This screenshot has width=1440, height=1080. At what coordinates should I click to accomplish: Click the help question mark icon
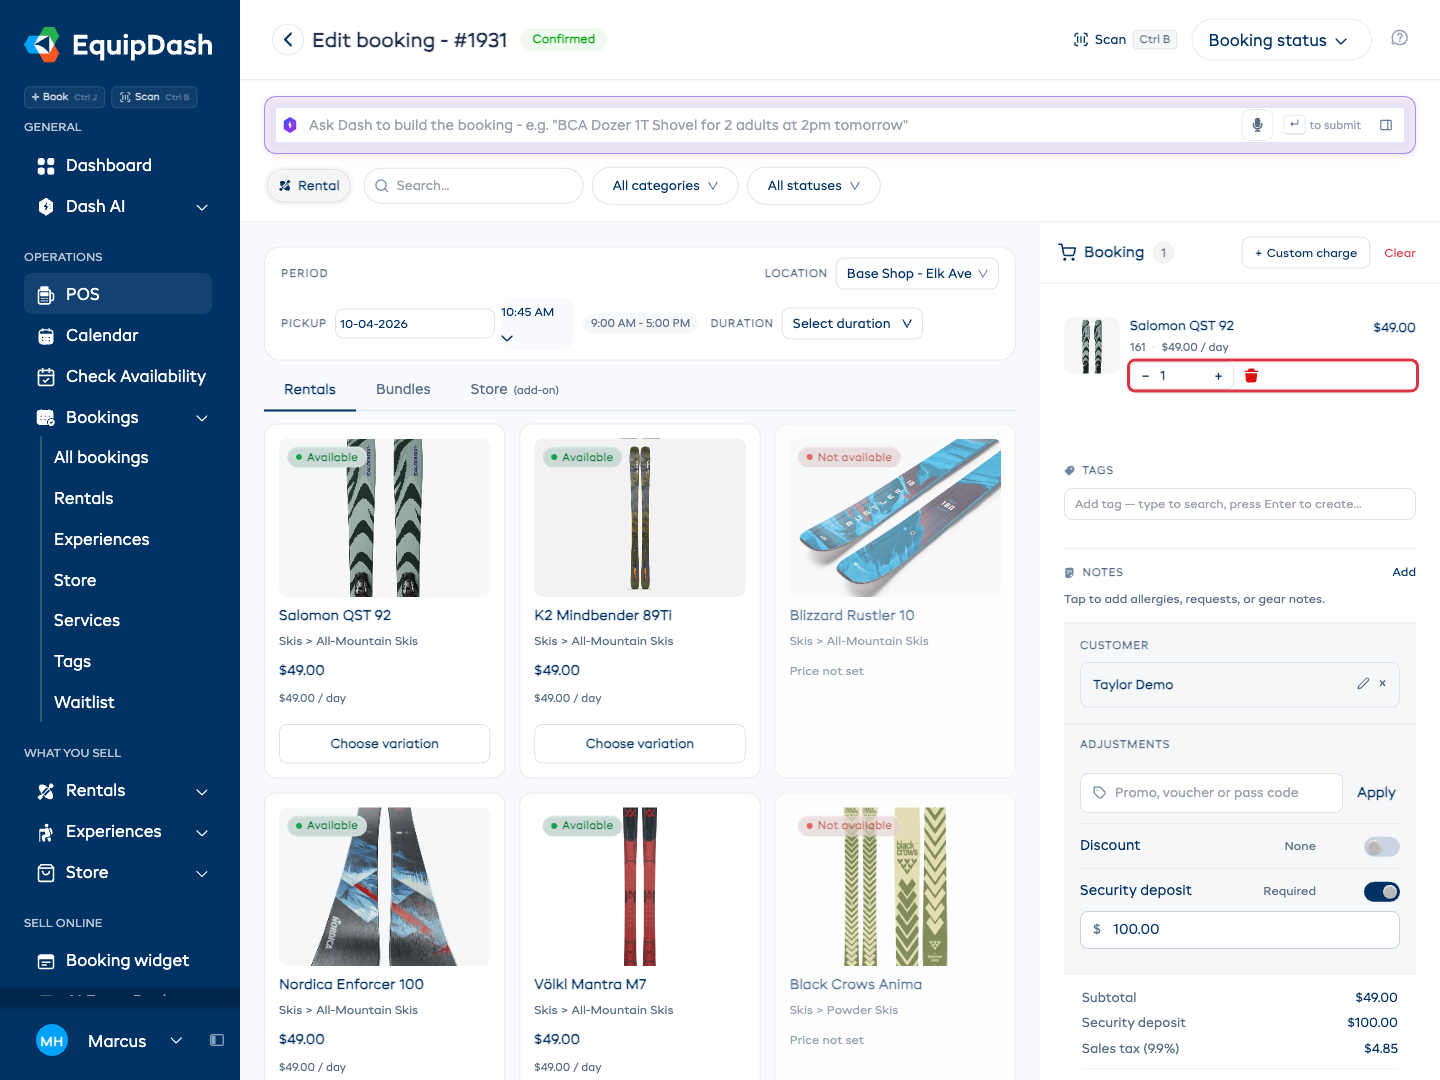[1399, 38]
